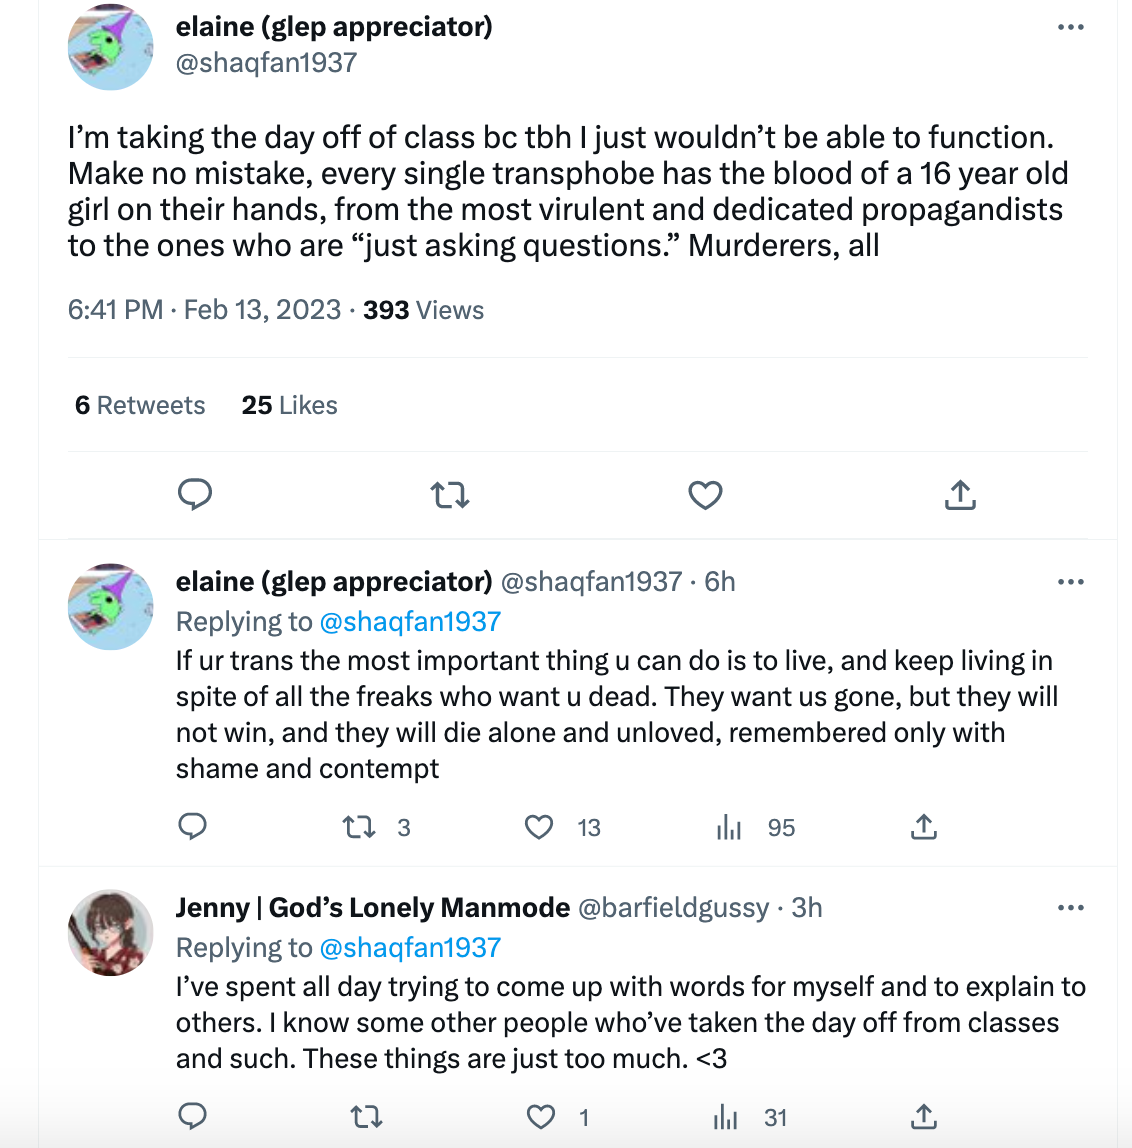Share the main tweet via the share icon
The width and height of the screenshot is (1132, 1148).
coord(960,494)
